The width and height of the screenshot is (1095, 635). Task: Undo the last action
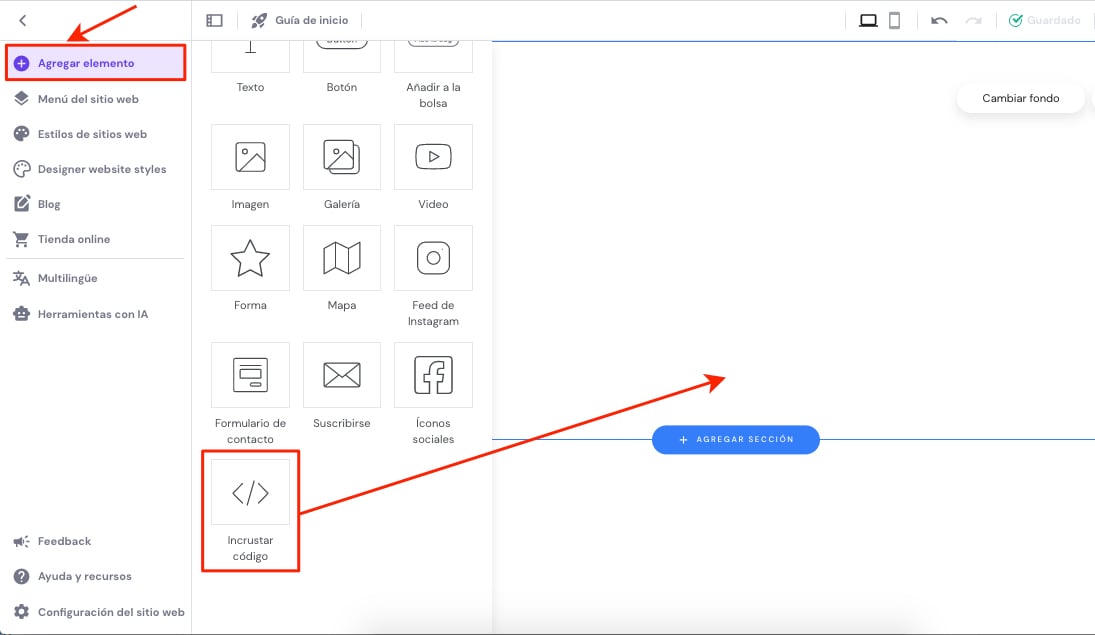(939, 20)
